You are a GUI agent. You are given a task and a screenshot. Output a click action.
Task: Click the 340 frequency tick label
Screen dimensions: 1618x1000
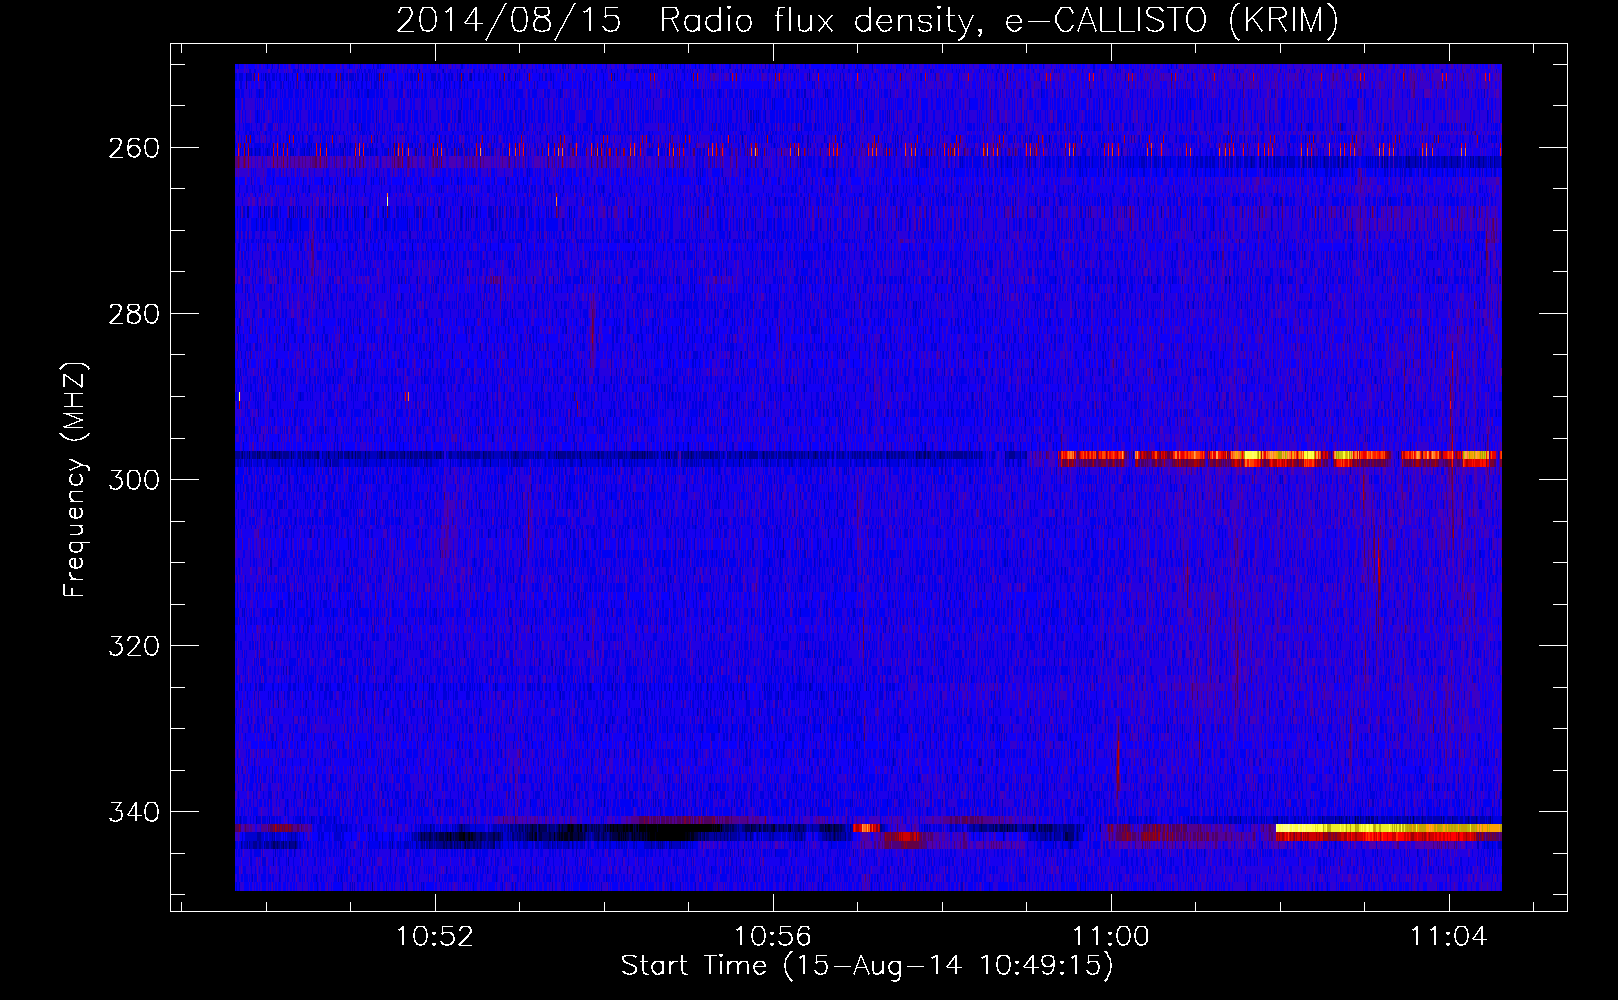click(134, 812)
